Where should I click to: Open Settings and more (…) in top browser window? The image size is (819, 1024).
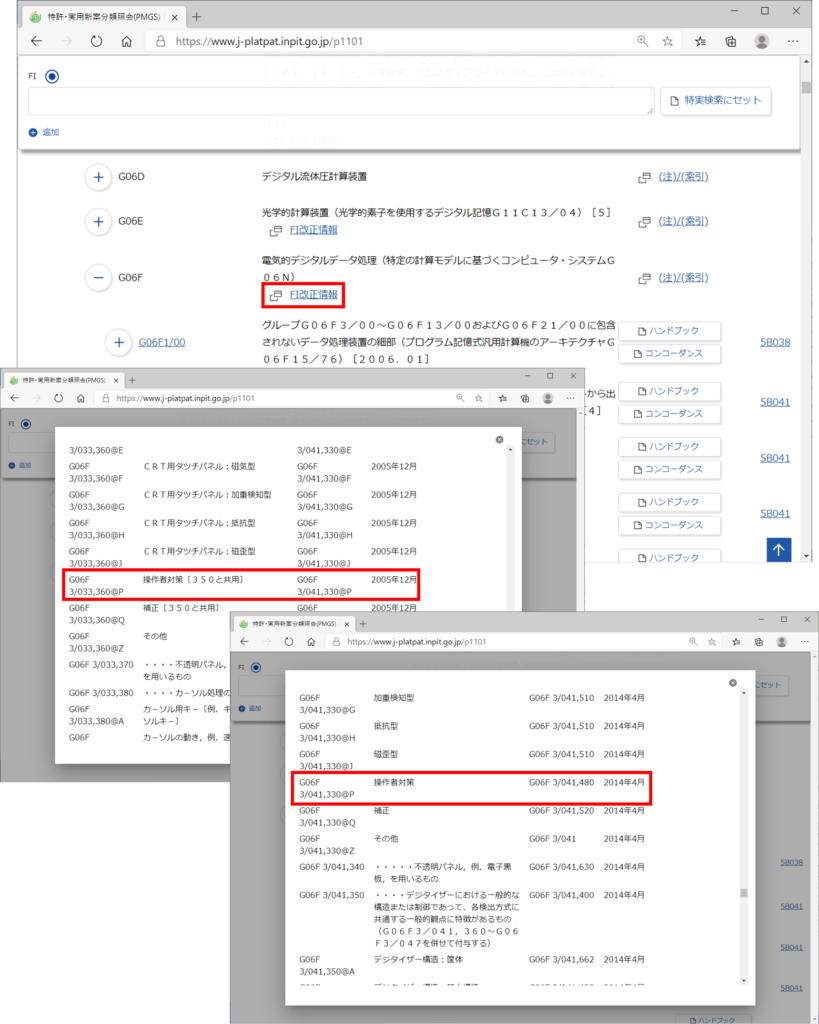tap(793, 41)
